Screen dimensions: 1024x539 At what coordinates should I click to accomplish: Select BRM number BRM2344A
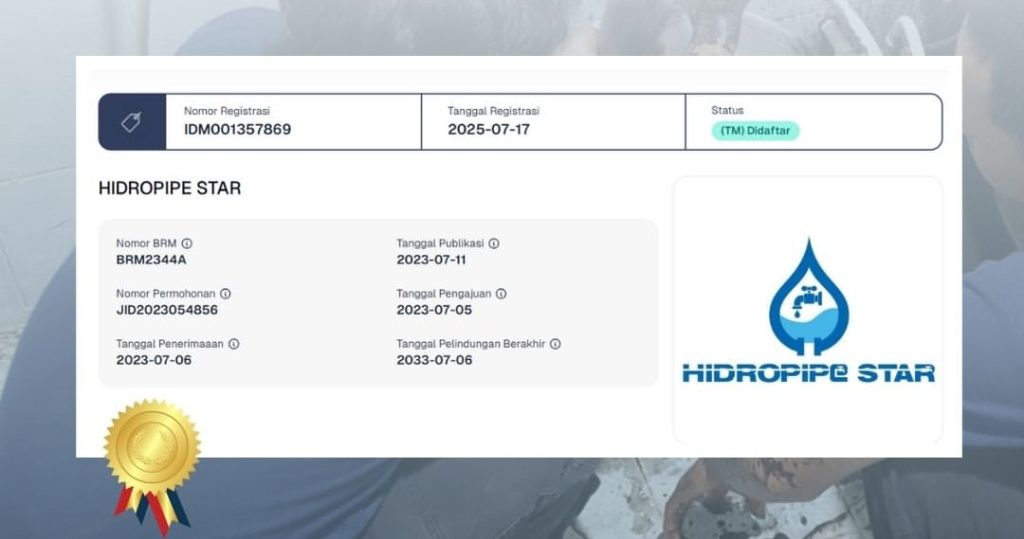click(152, 260)
